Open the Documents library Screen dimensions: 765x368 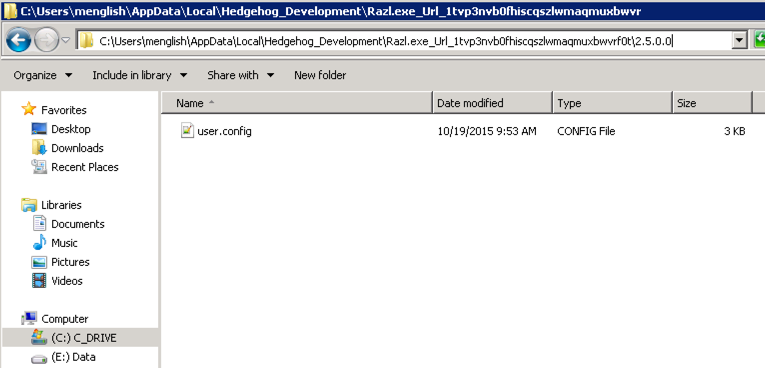click(x=78, y=224)
